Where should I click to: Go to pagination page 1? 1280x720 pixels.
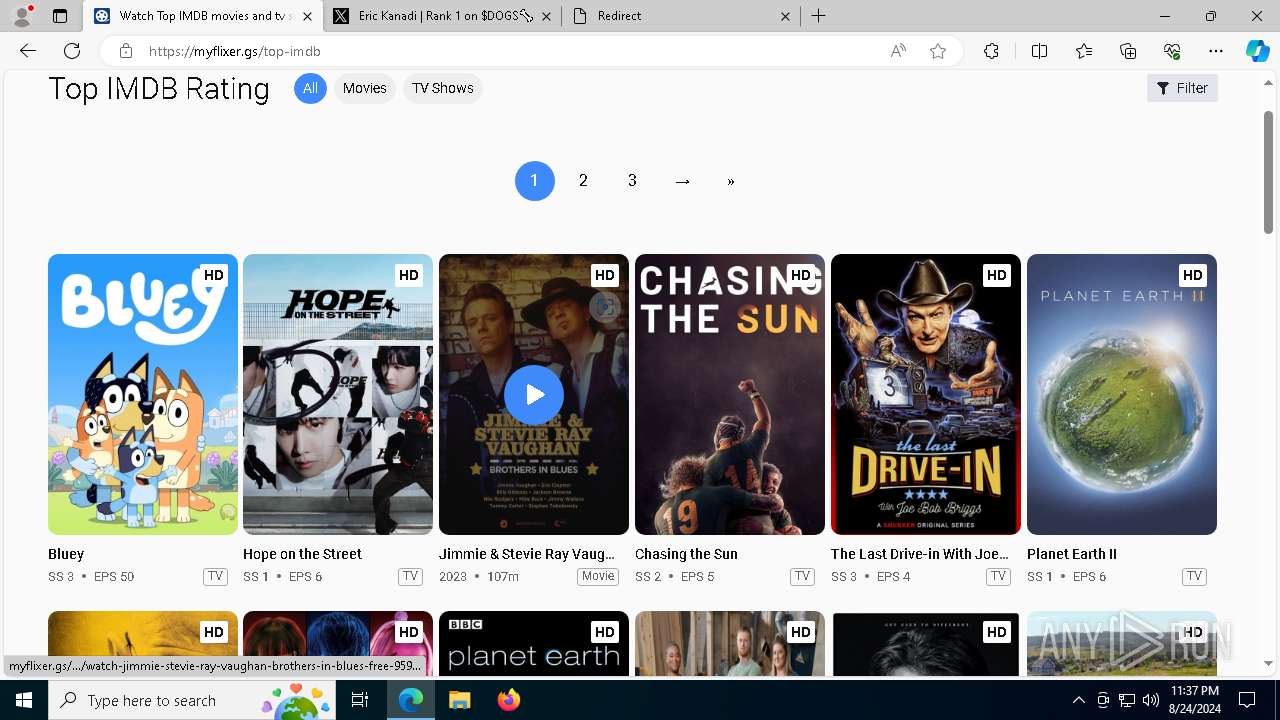click(534, 181)
